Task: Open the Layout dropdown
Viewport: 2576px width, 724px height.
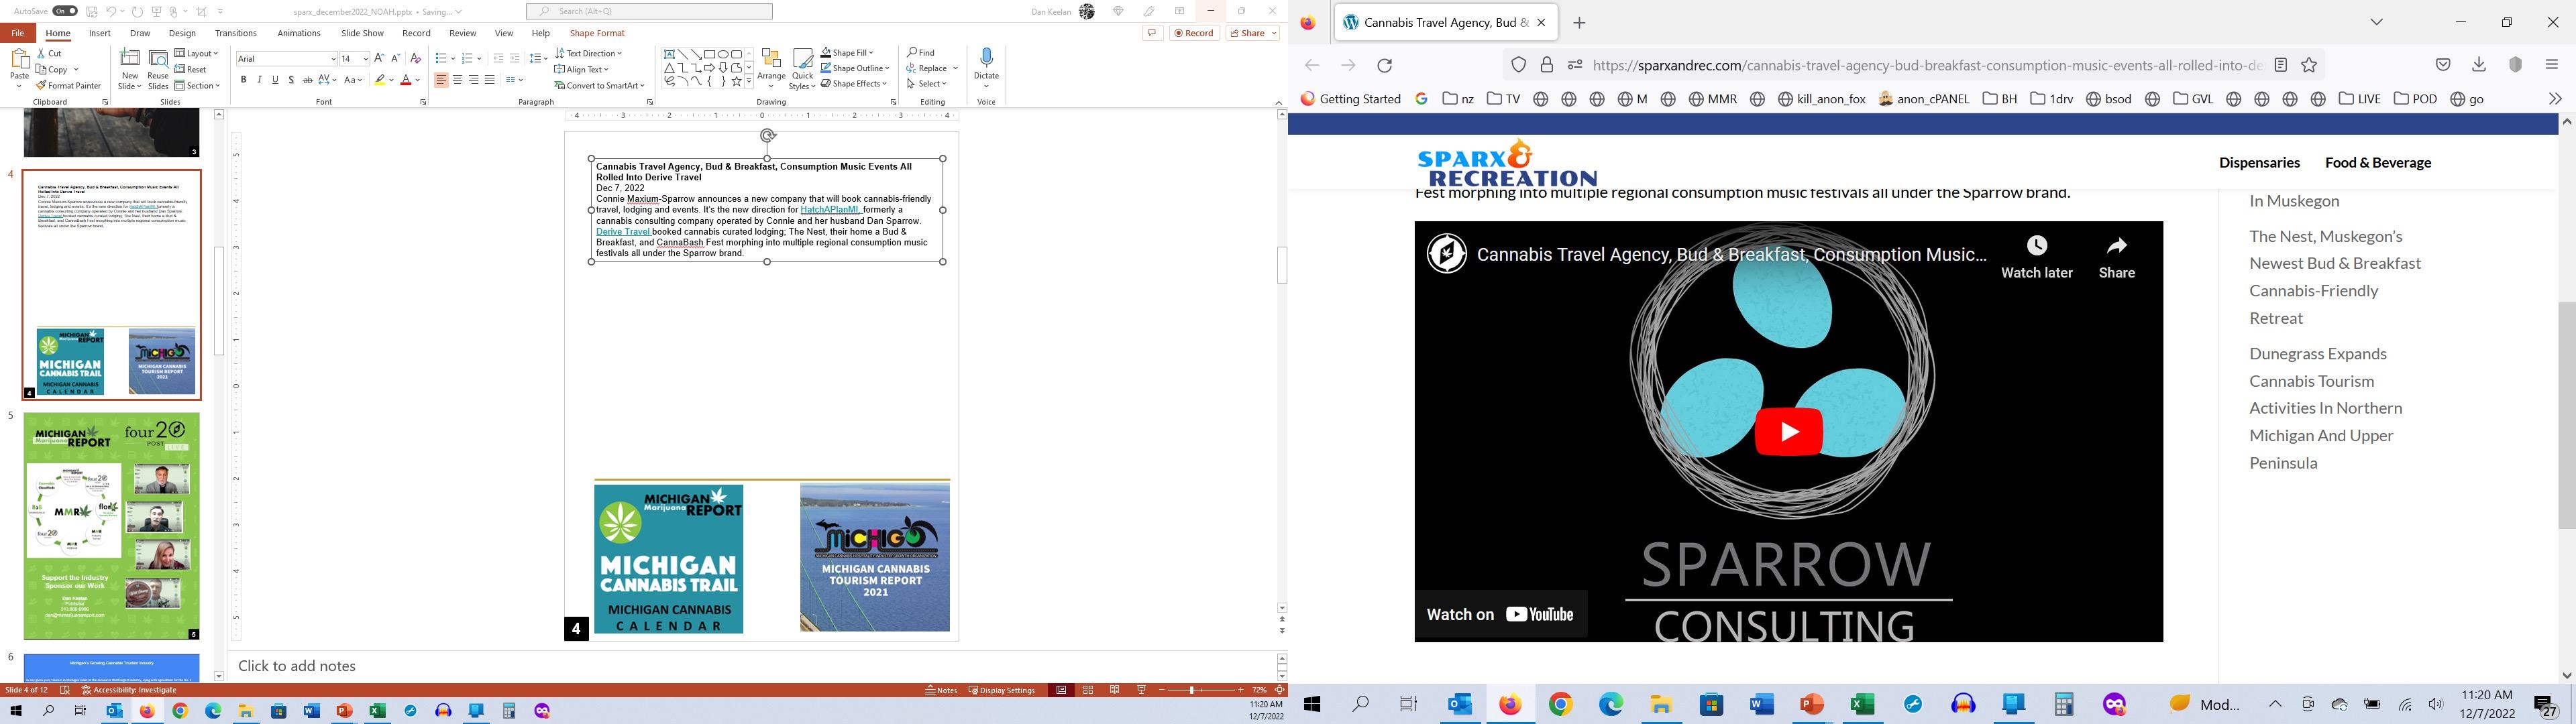Action: pyautogui.click(x=196, y=53)
